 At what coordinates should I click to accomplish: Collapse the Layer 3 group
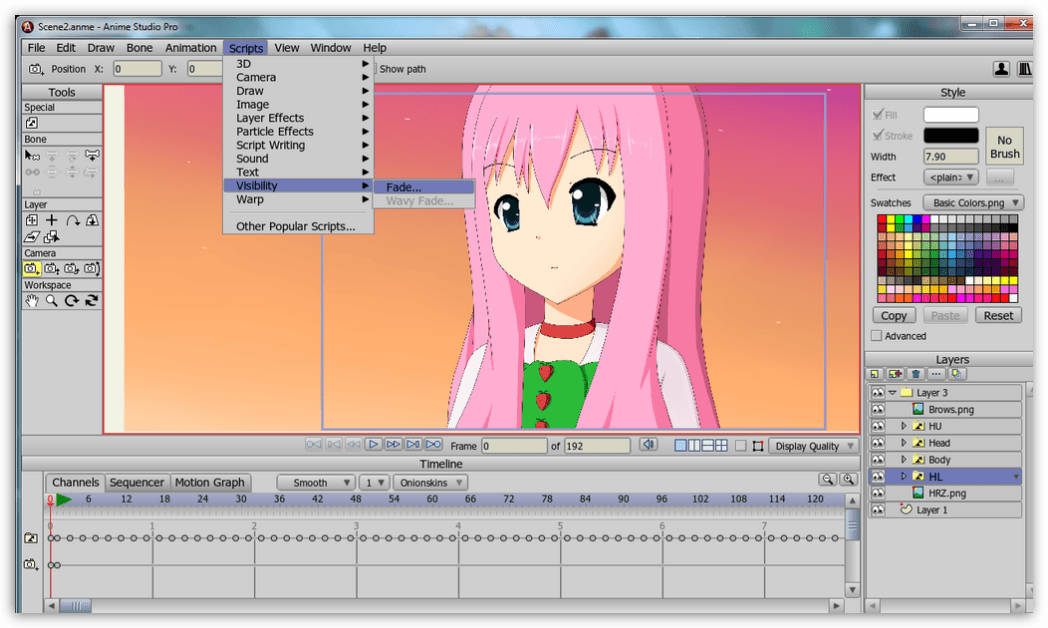click(892, 393)
